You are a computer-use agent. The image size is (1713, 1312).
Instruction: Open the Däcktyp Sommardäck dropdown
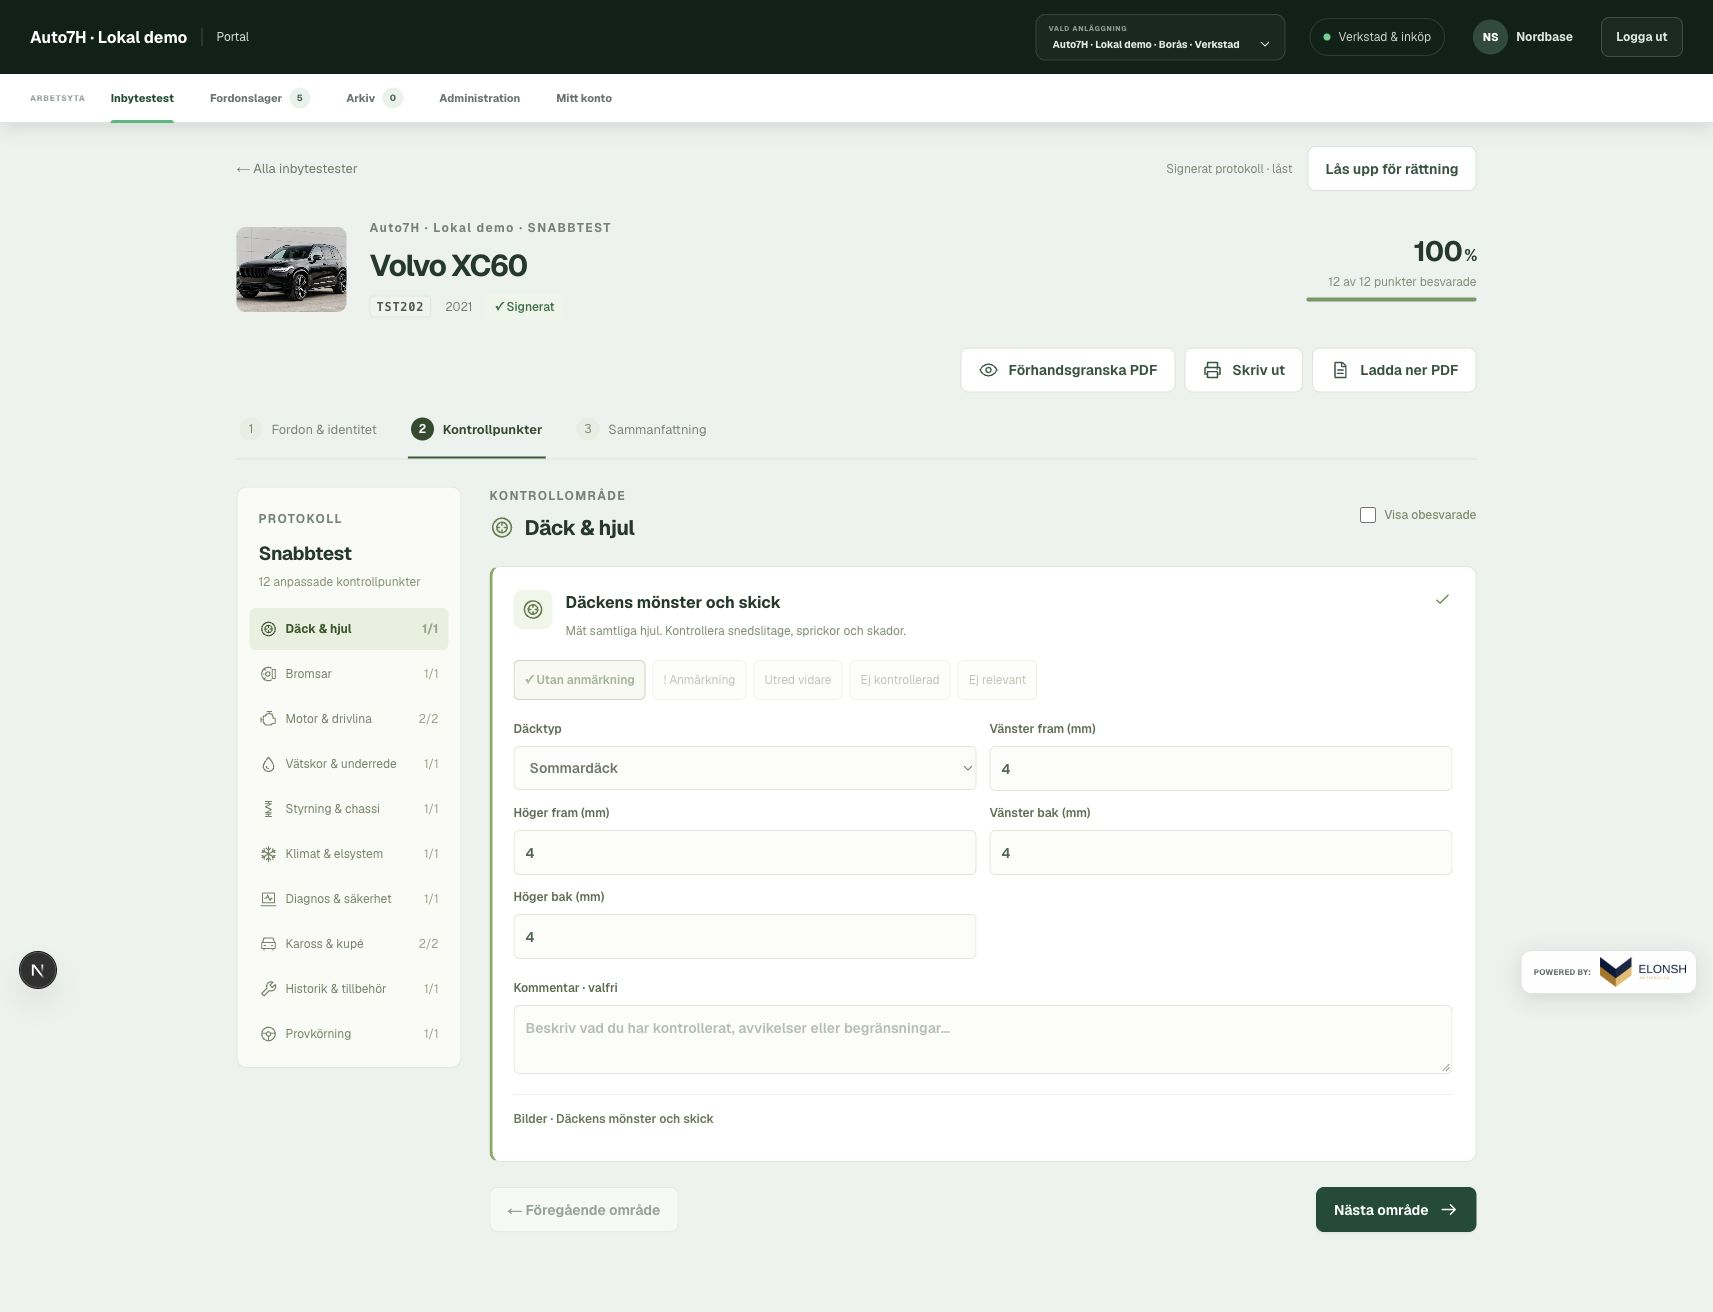coord(745,768)
